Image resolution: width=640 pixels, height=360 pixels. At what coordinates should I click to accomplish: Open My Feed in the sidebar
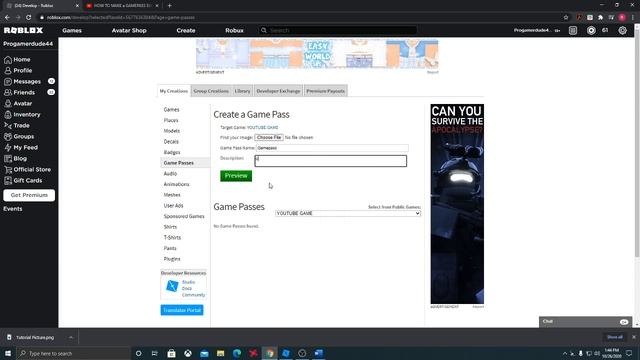(x=21, y=148)
